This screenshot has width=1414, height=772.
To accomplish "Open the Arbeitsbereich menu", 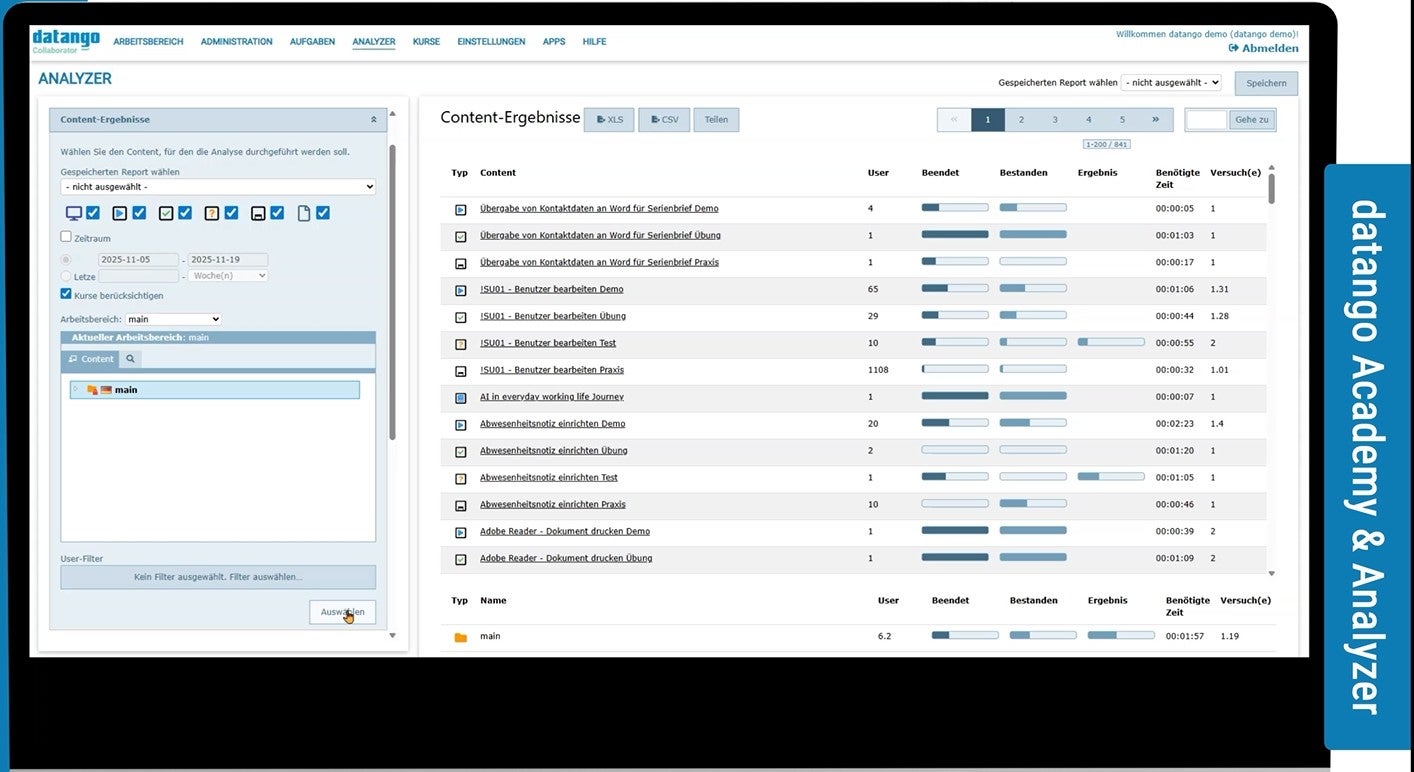I will 148,42.
